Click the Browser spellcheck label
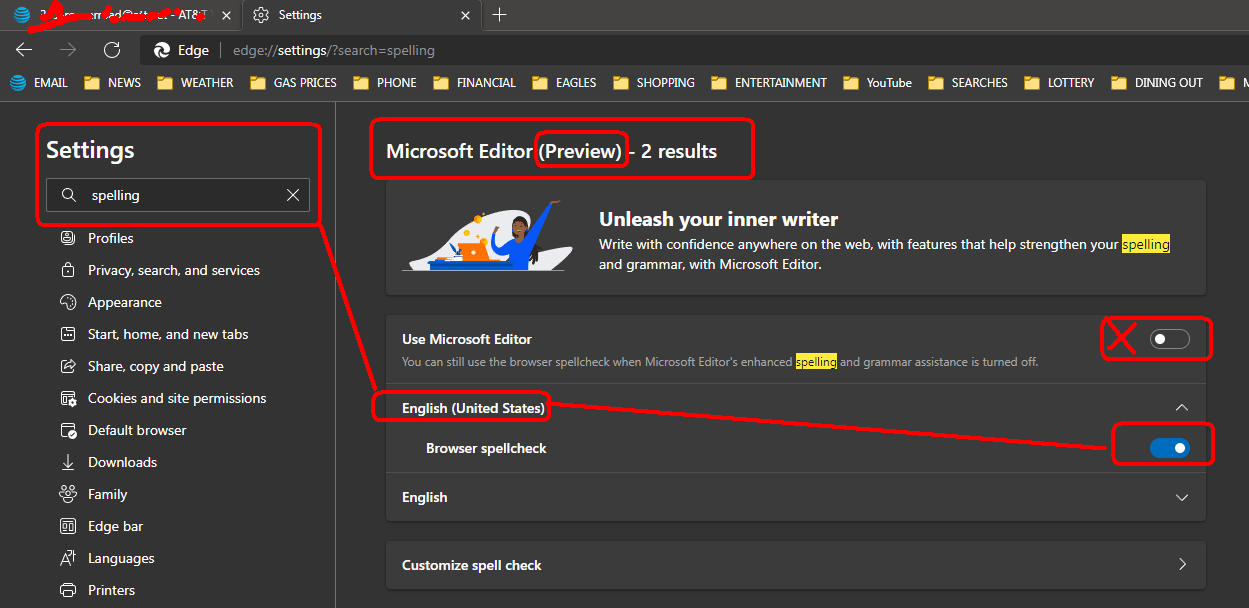 (486, 448)
